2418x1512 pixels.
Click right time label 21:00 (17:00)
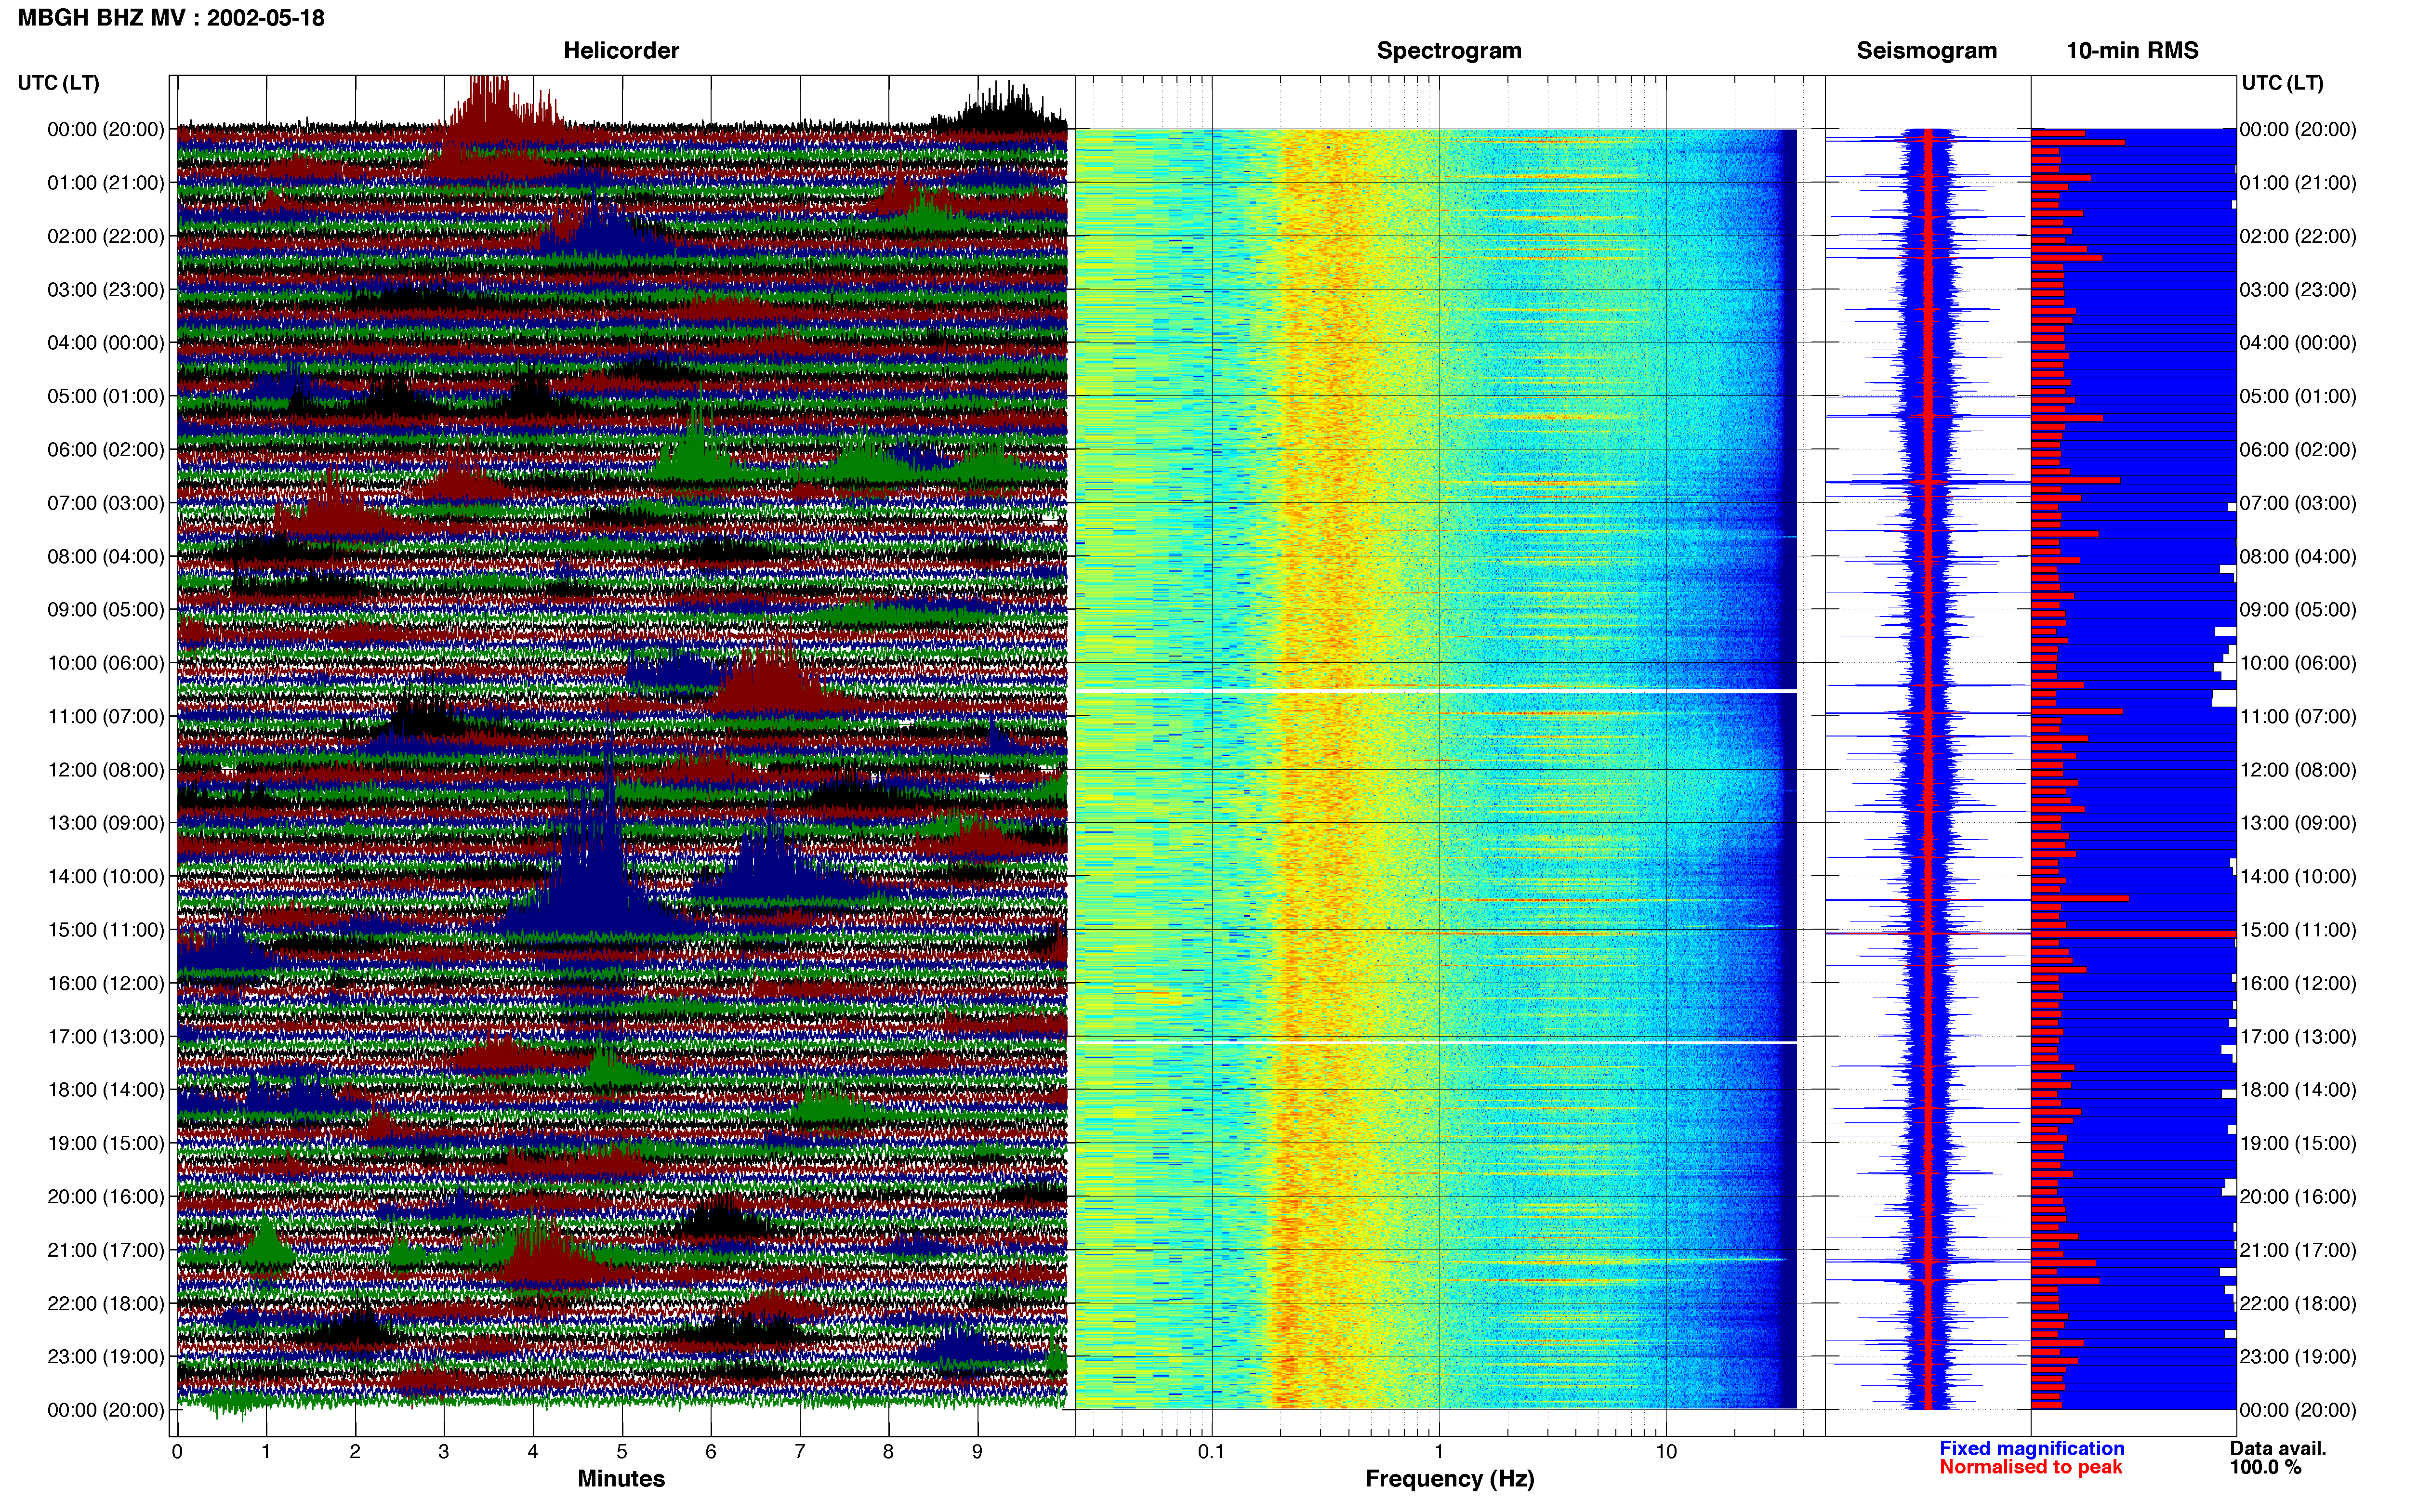pyautogui.click(x=2298, y=1250)
